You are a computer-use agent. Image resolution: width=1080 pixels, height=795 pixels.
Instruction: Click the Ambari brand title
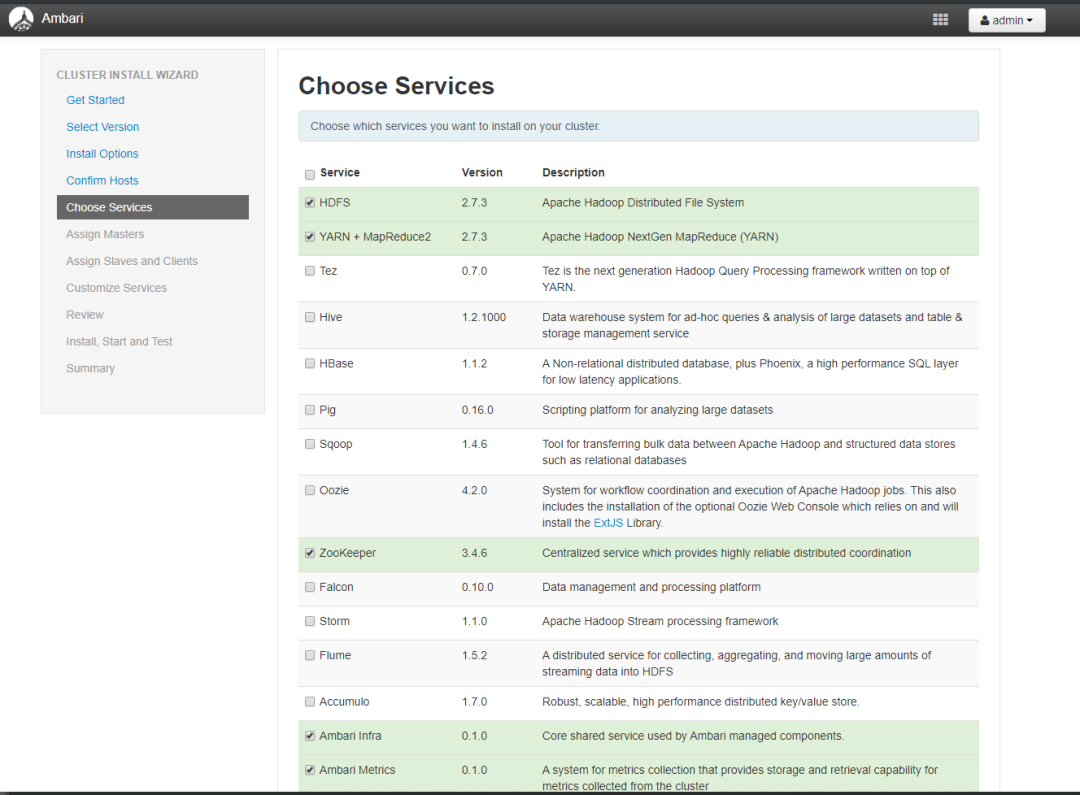62,19
